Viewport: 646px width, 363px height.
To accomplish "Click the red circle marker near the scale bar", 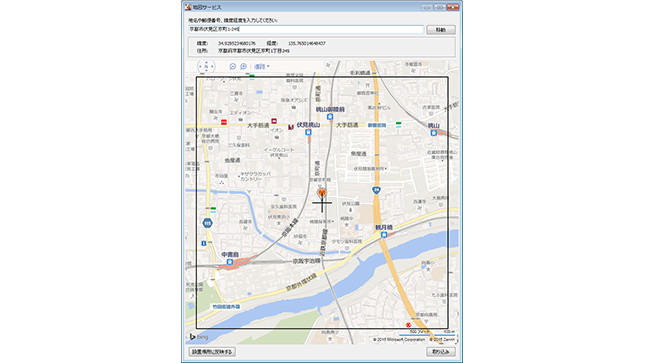I will click(408, 325).
